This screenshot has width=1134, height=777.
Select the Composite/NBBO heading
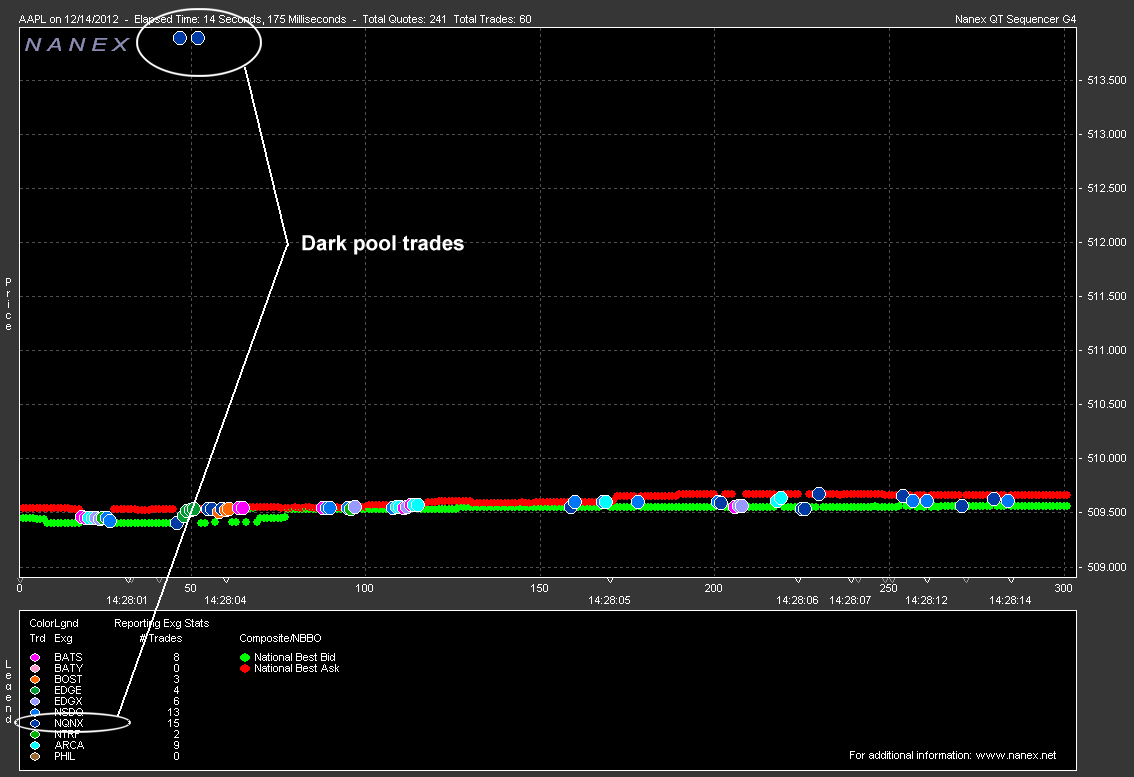click(x=280, y=639)
